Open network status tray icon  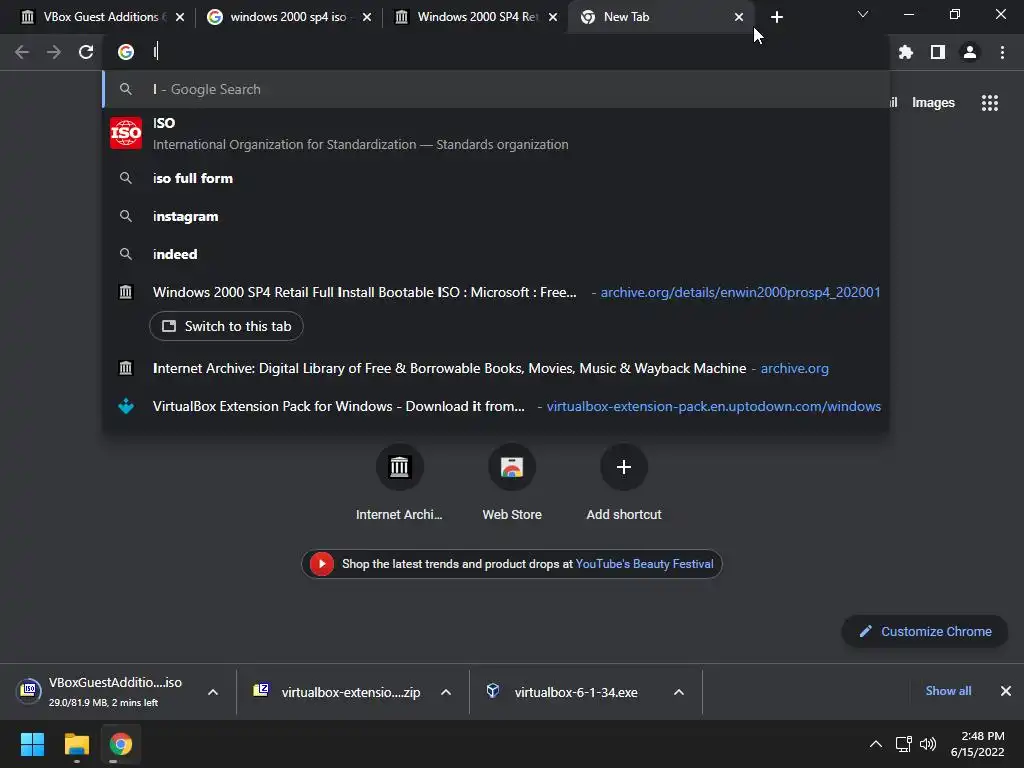point(903,744)
